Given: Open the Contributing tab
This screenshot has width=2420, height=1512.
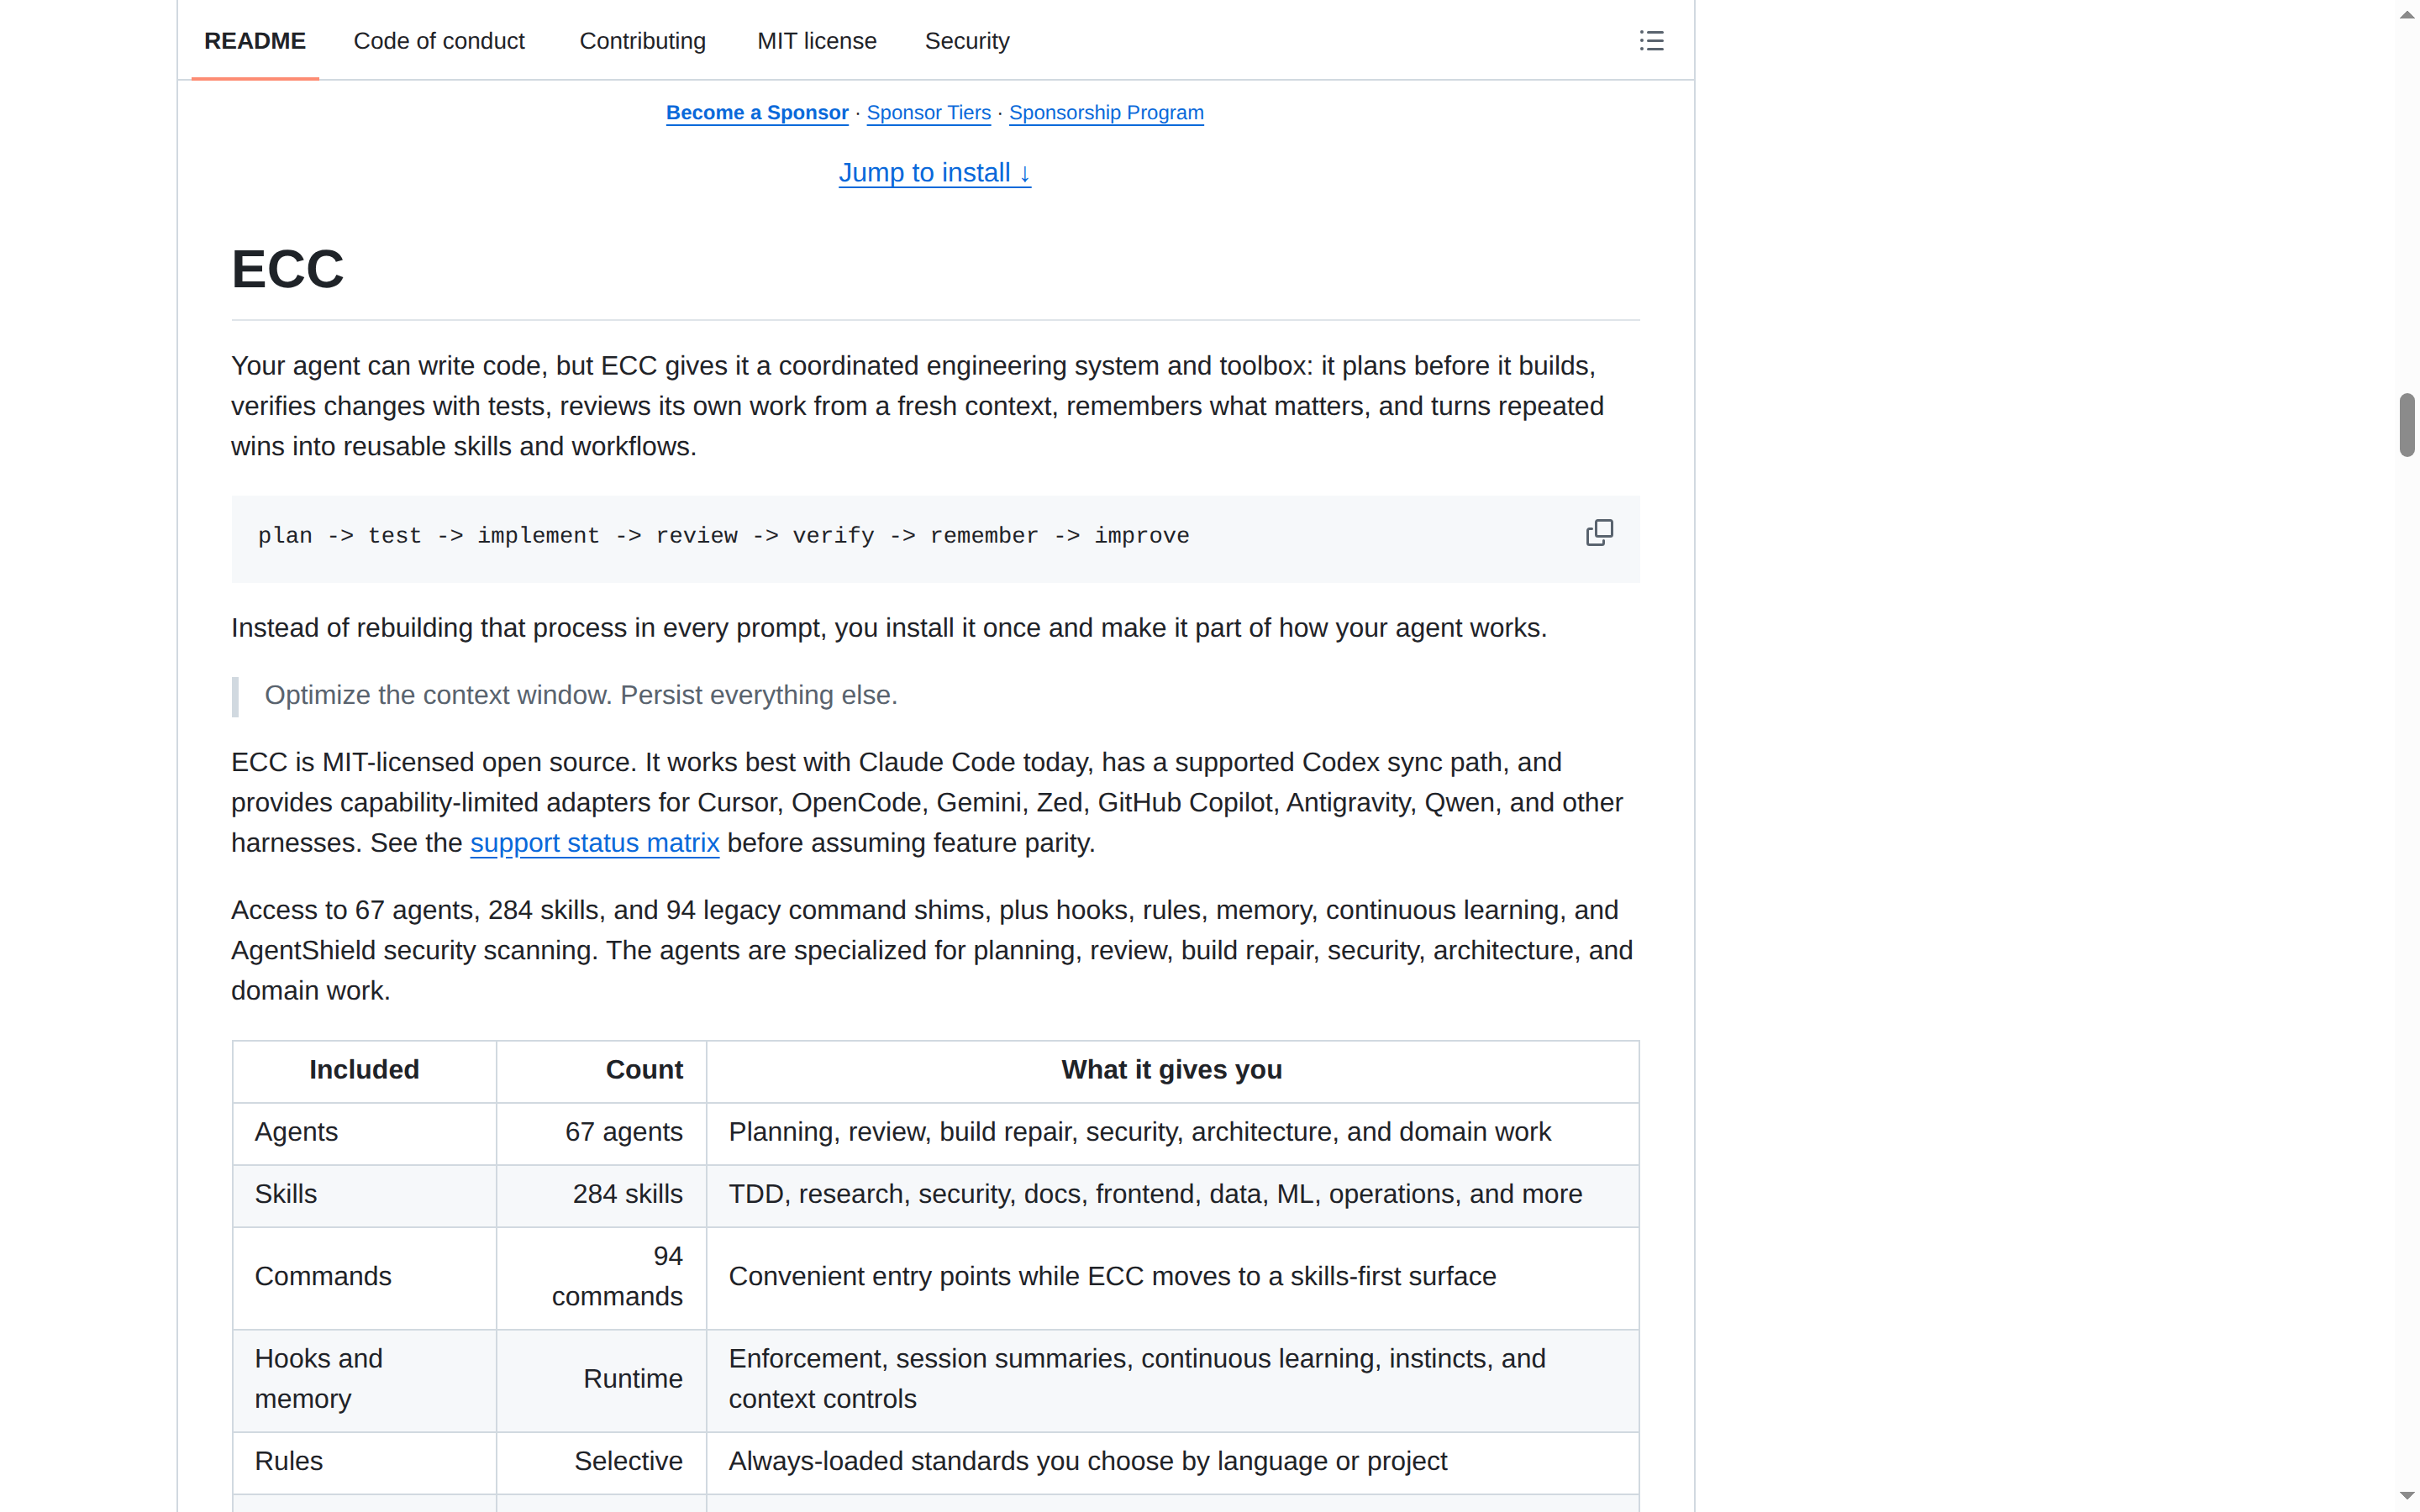Looking at the screenshot, I should click(643, 41).
